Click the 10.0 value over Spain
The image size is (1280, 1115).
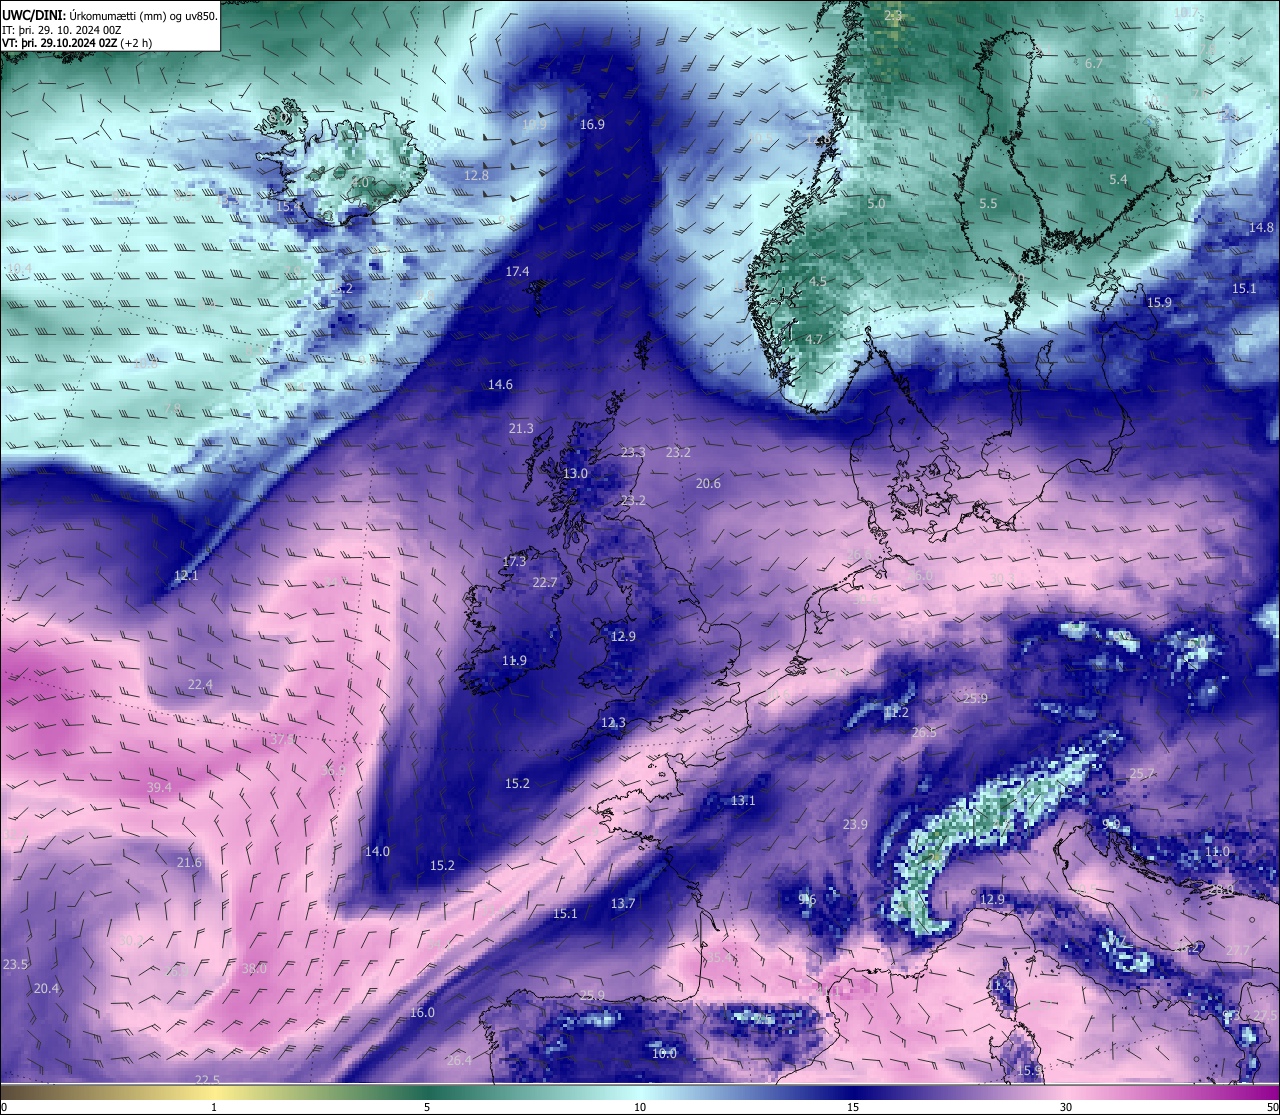point(664,1053)
